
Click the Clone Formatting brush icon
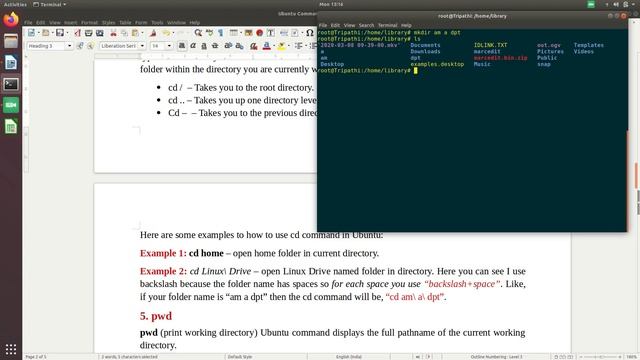coord(153,33)
